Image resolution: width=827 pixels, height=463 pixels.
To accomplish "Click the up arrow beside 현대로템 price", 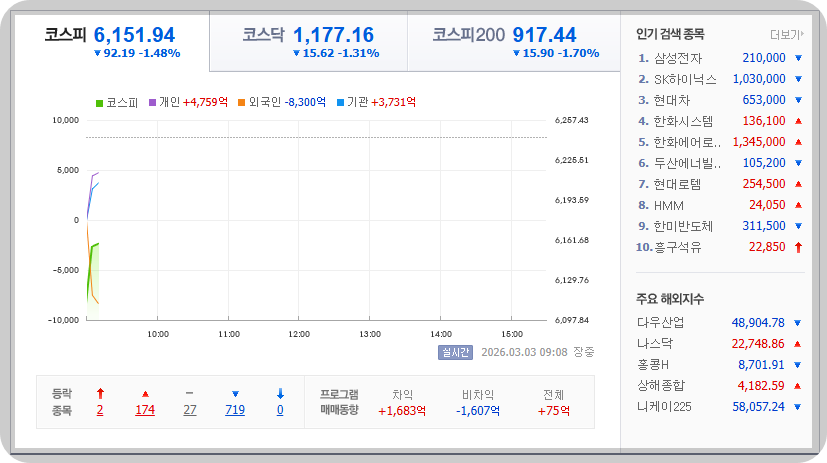I will 799,184.
